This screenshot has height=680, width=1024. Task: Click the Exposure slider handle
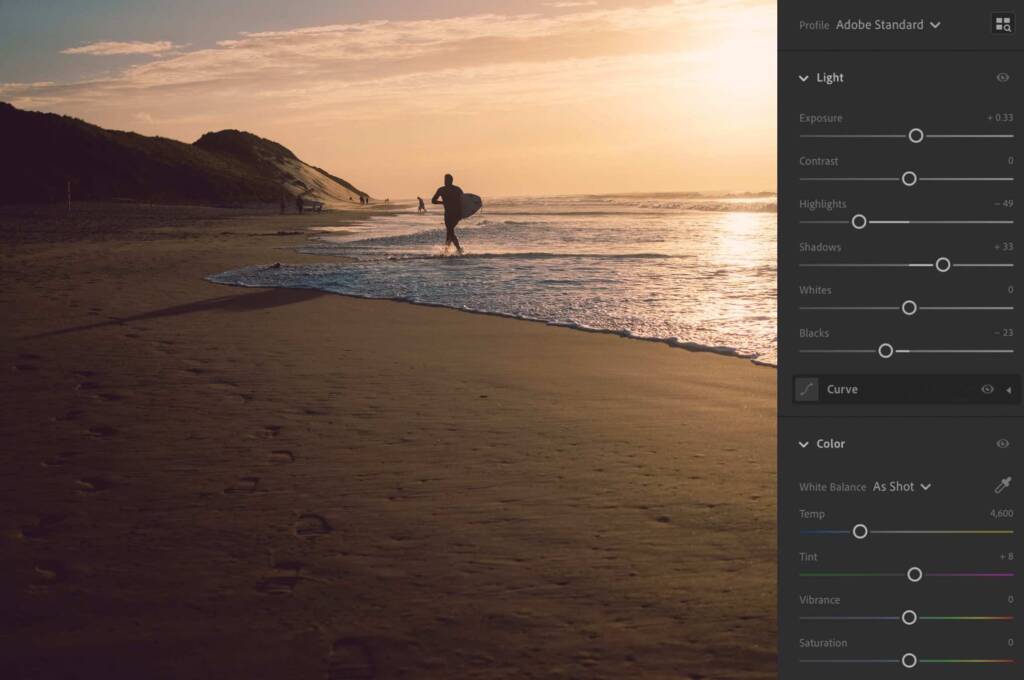click(916, 135)
